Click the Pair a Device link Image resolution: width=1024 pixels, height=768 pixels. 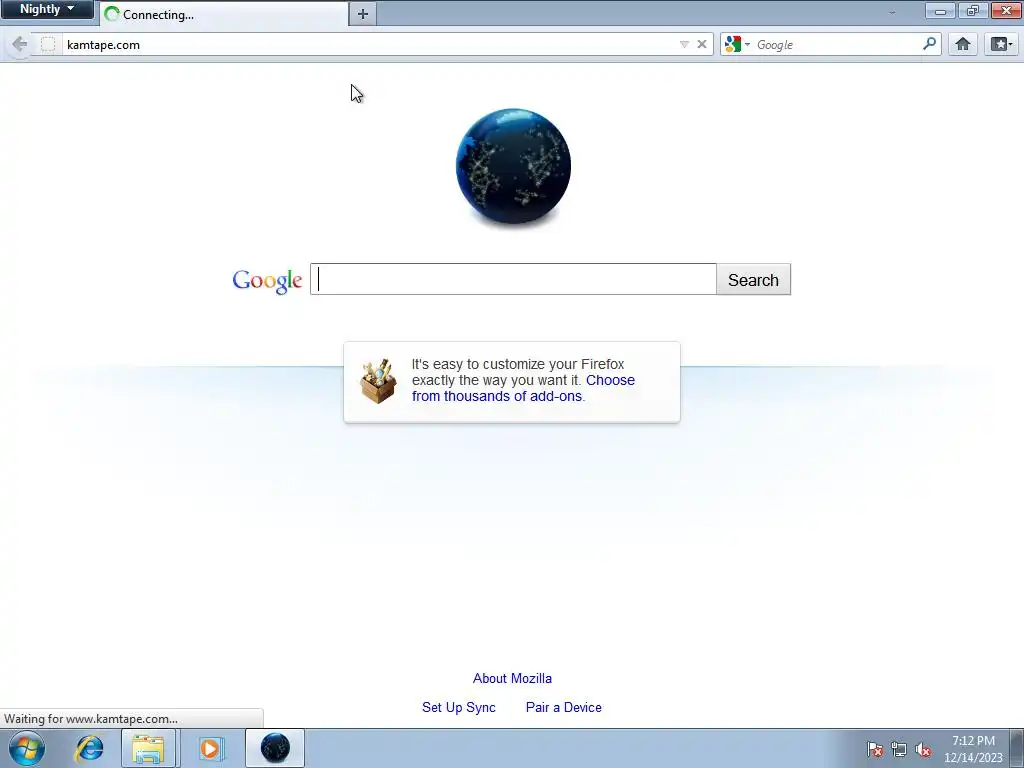(x=564, y=707)
